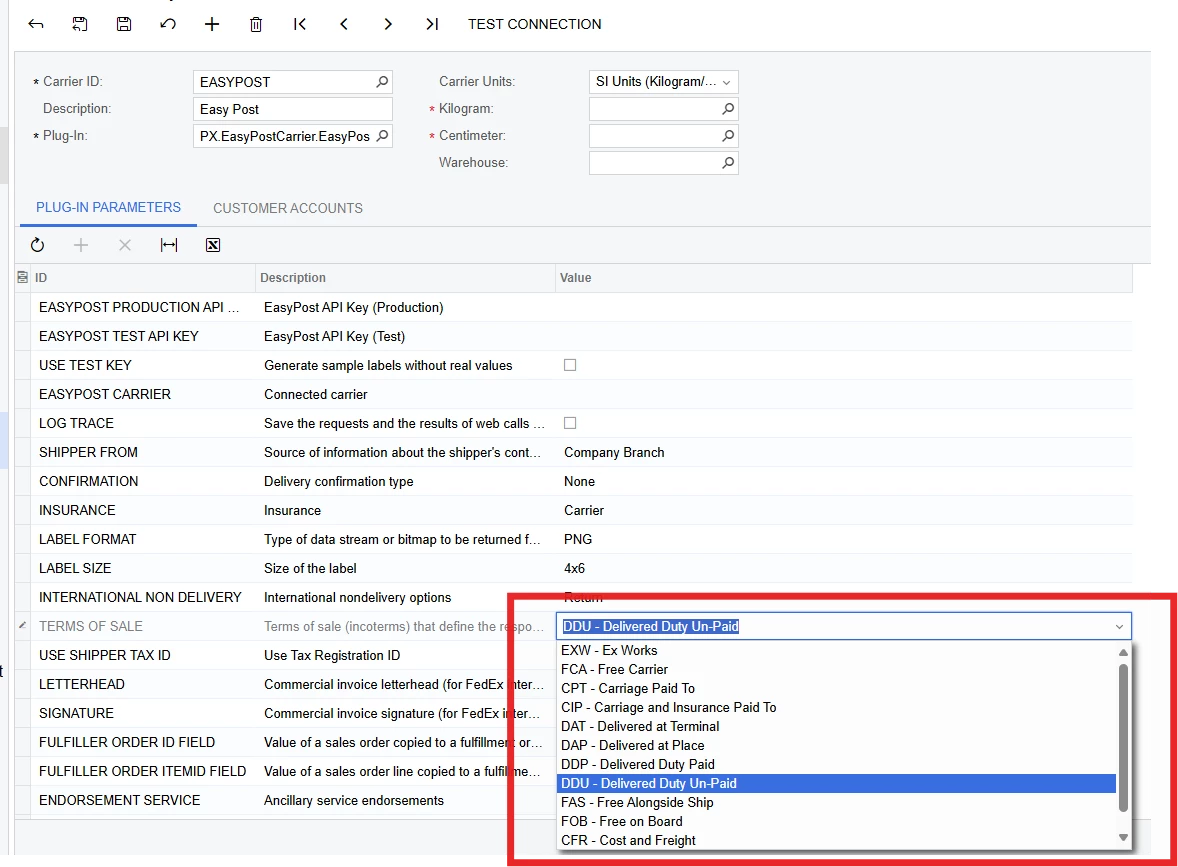This screenshot has width=1178, height=867.
Task: Export grid to Excel icon
Action: [x=213, y=245]
